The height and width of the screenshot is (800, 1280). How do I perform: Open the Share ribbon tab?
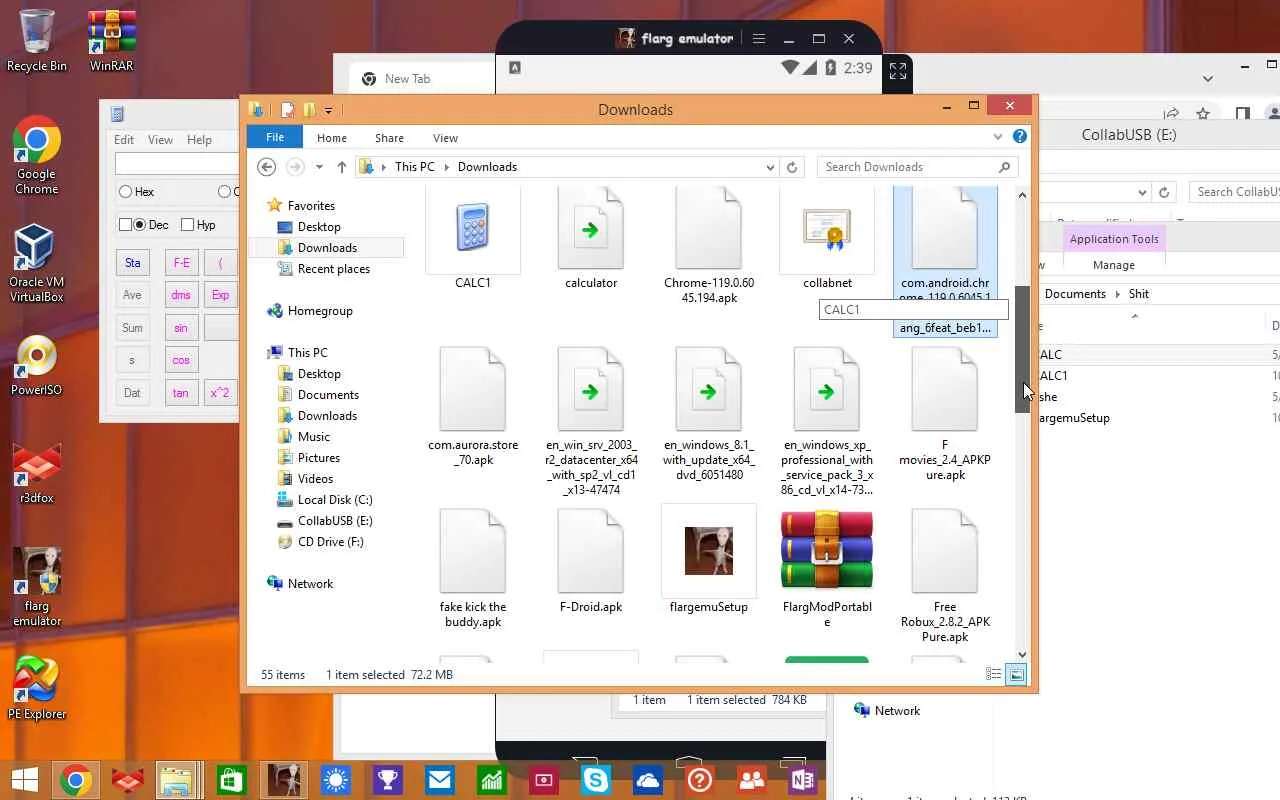click(x=389, y=138)
